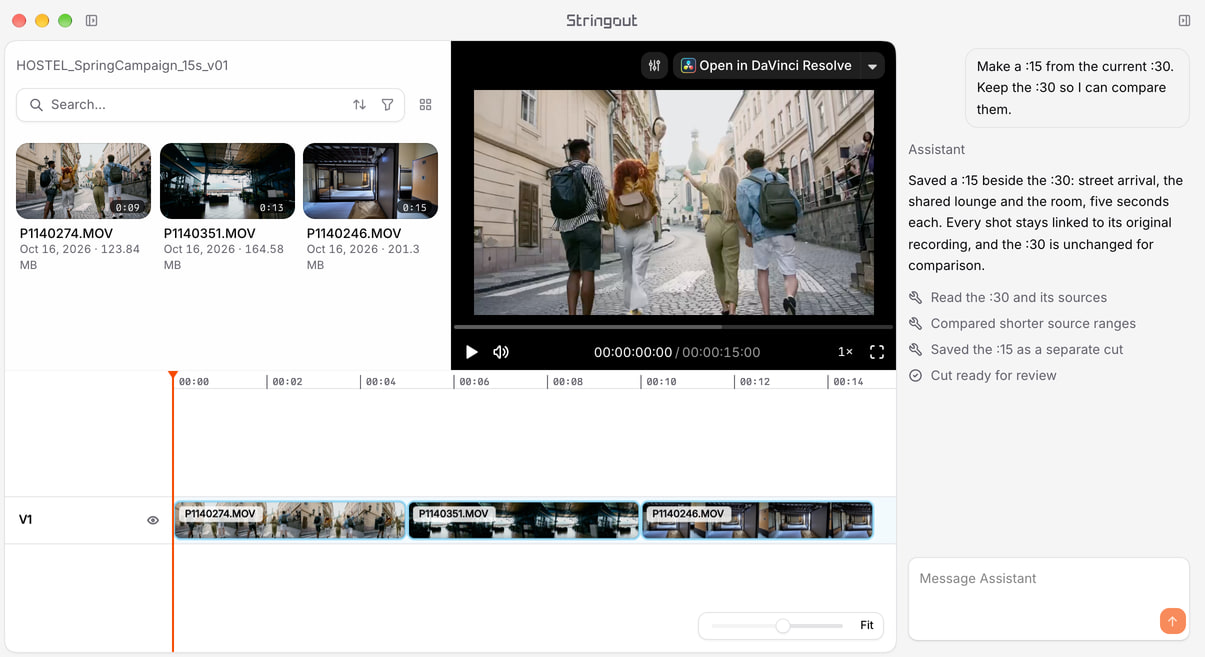
Task: Click the P1140246.MOV file name label
Action: click(x=354, y=234)
